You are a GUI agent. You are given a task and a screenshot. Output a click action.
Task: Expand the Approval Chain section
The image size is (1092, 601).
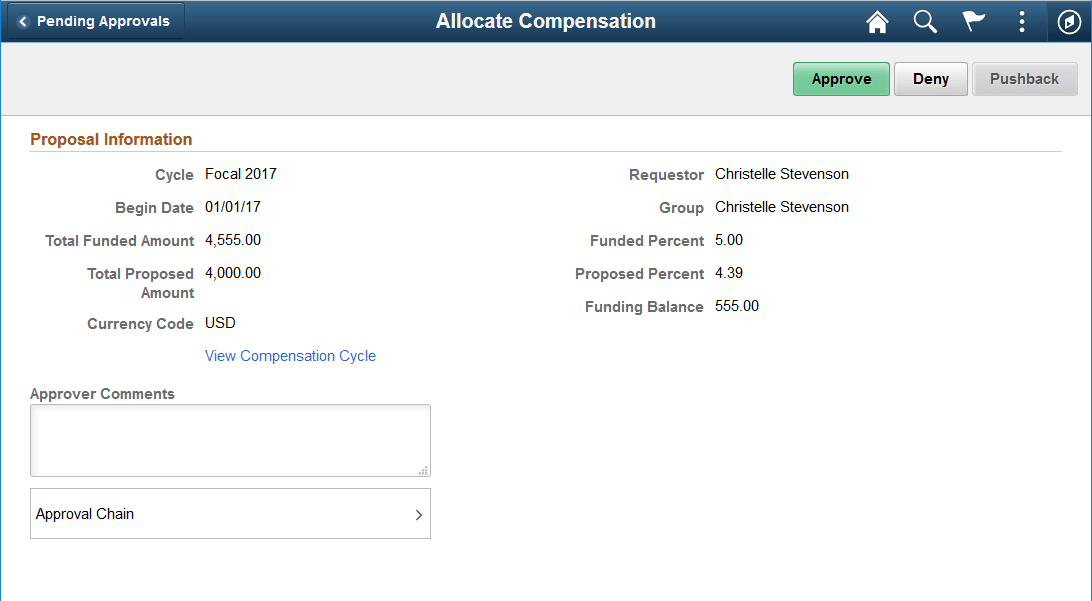(x=230, y=513)
